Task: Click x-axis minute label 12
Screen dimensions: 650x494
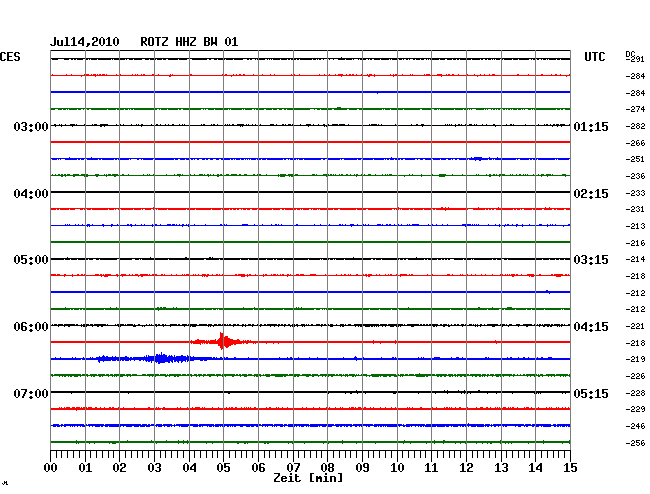Action: point(466,468)
